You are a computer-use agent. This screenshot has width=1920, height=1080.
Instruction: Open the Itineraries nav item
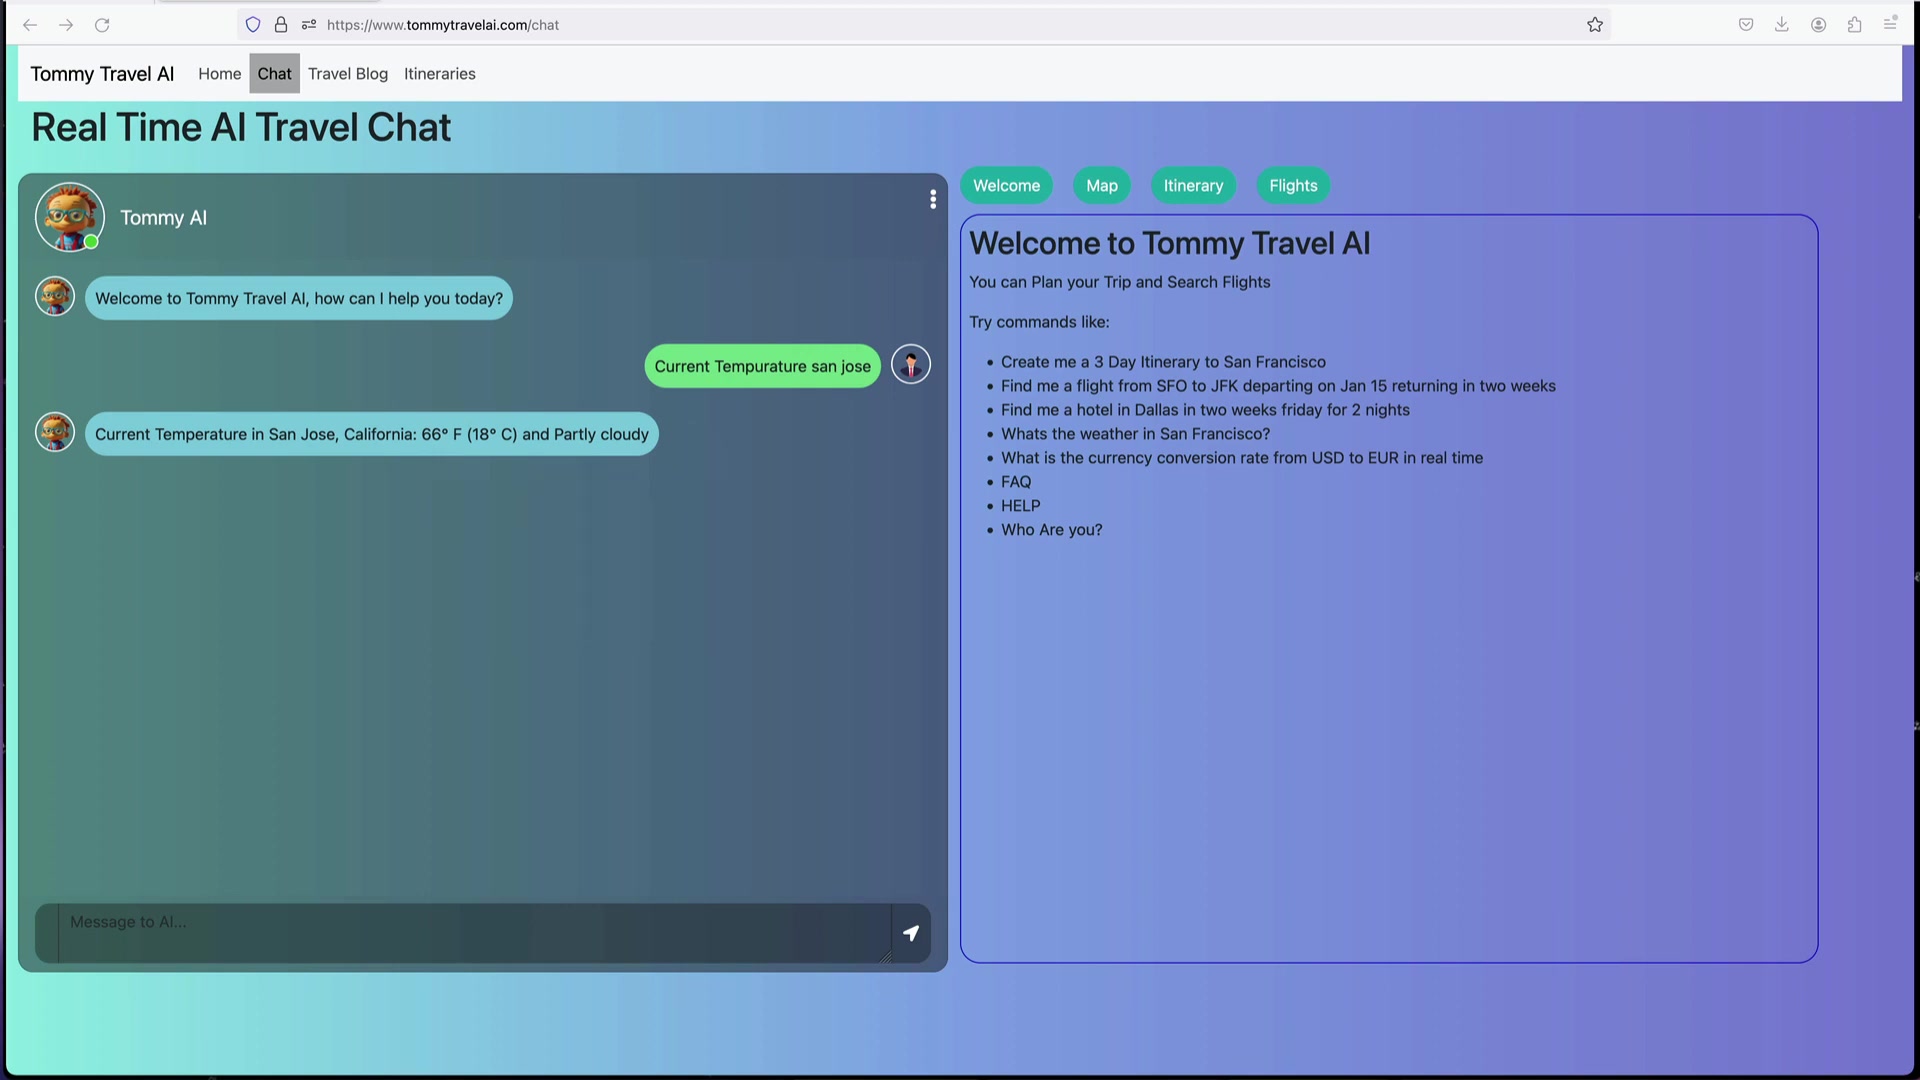(x=440, y=74)
